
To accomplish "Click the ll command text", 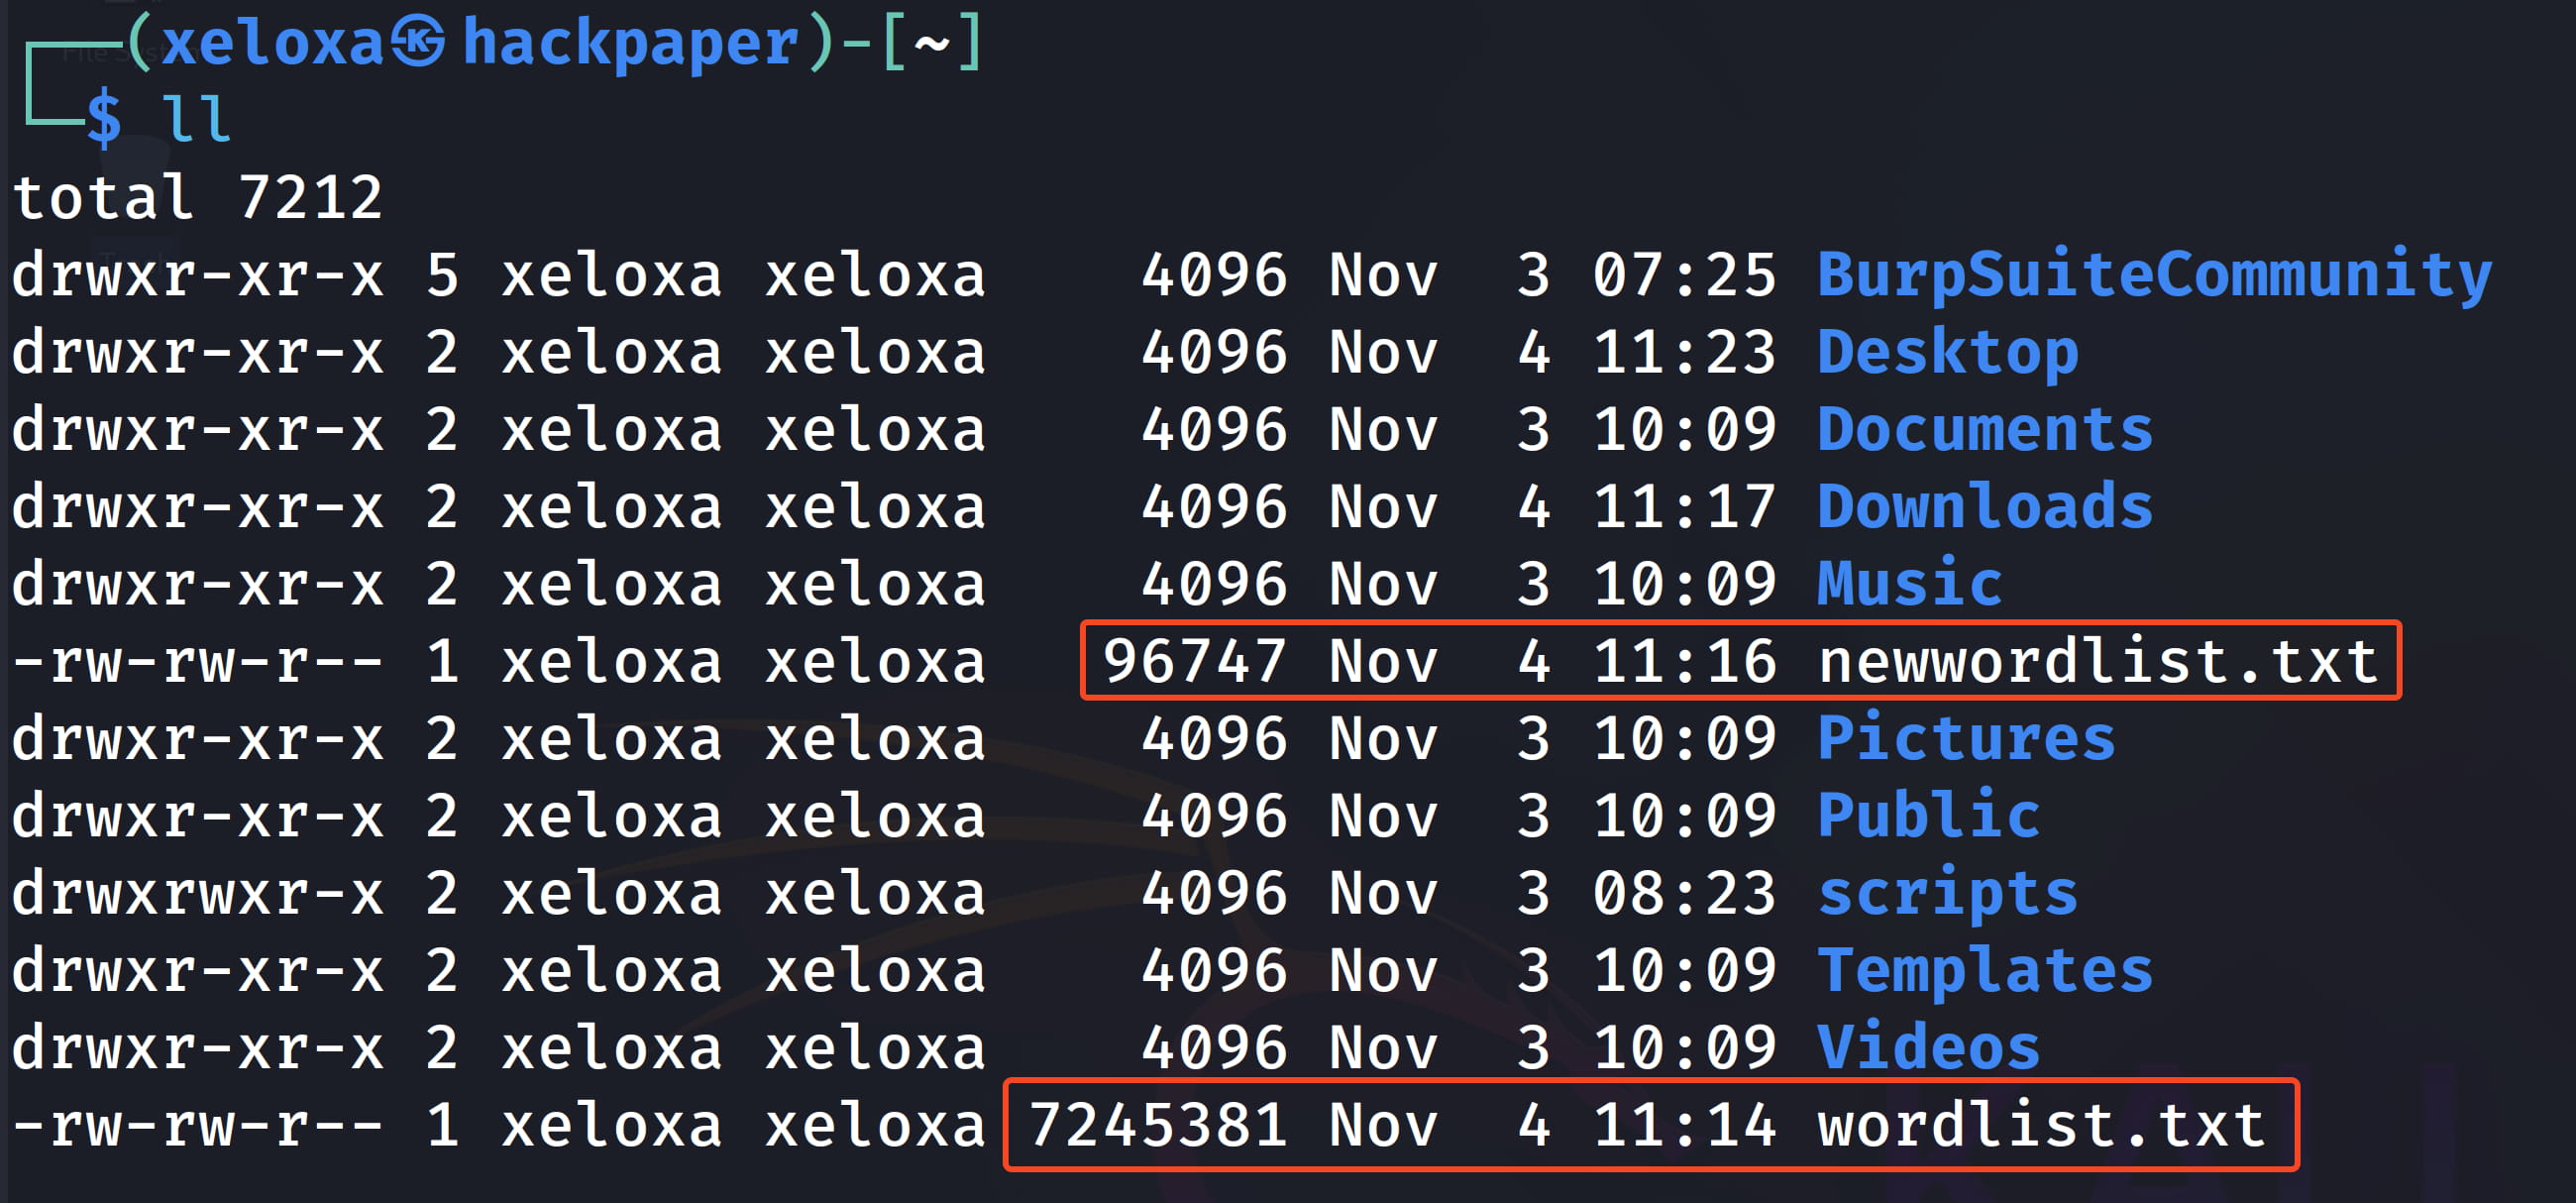I will 196,120.
